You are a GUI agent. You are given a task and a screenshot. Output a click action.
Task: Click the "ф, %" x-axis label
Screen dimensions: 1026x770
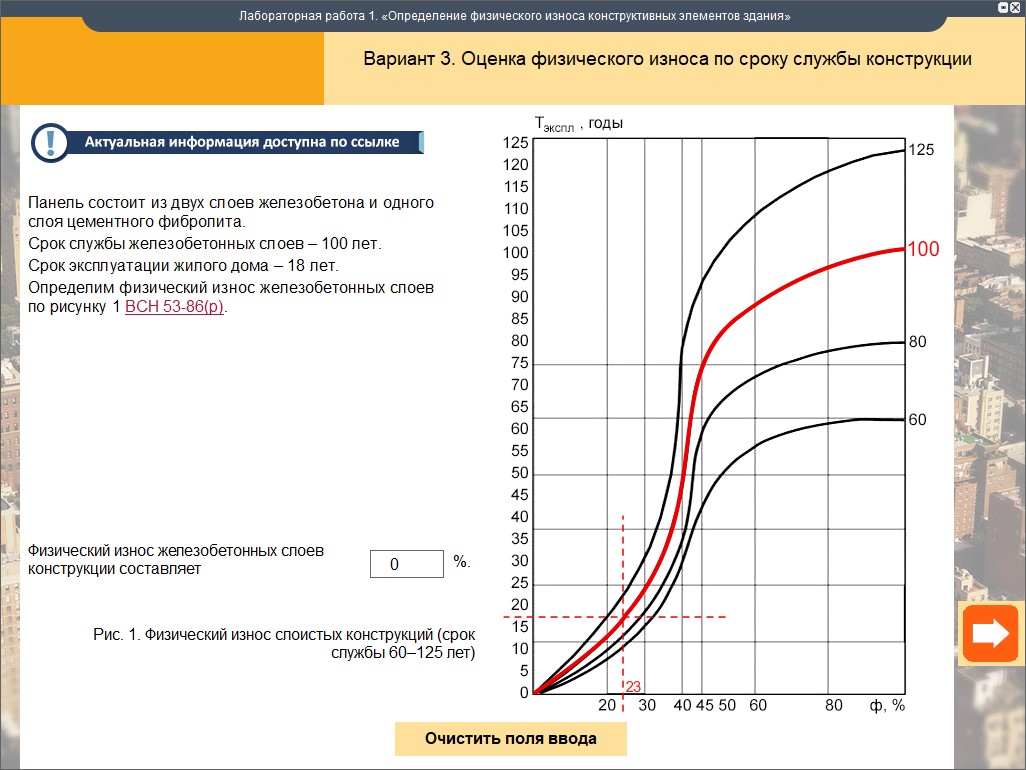pyautogui.click(x=887, y=705)
